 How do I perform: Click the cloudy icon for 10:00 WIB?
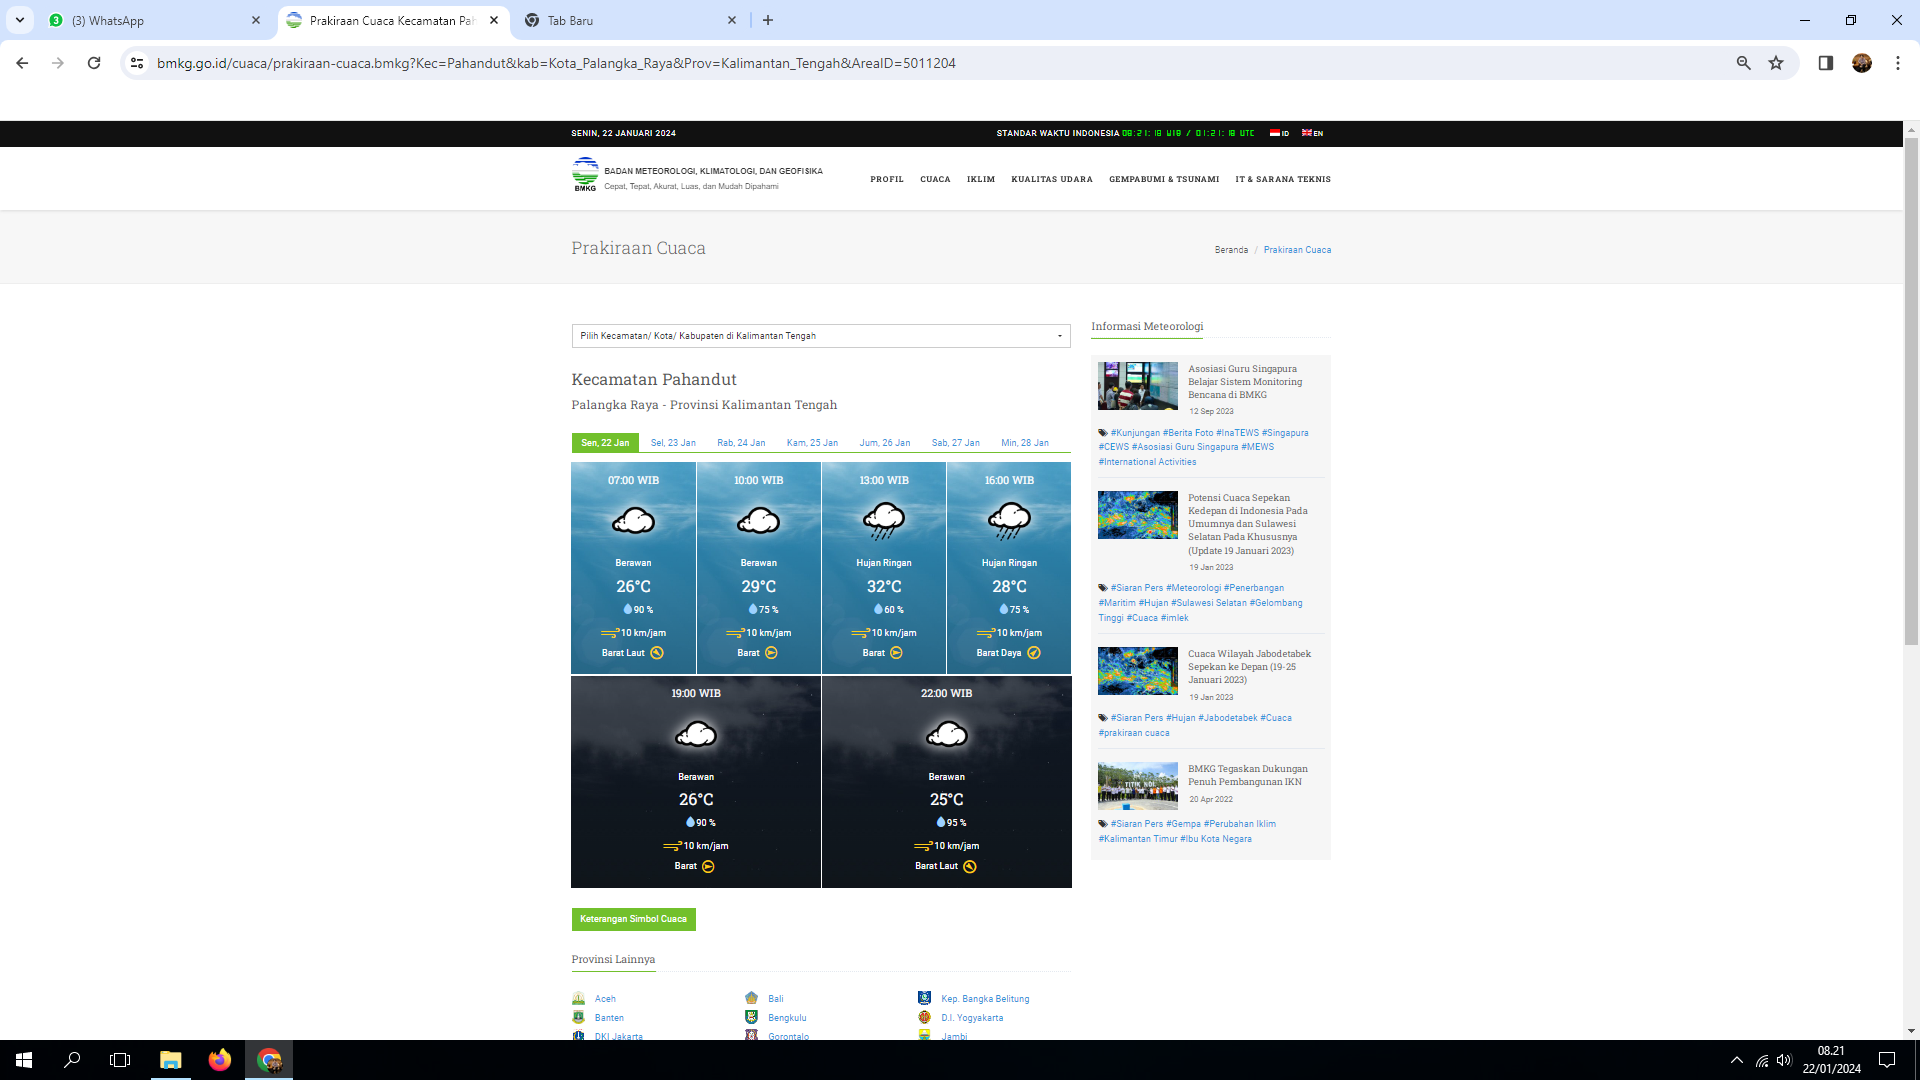(758, 521)
